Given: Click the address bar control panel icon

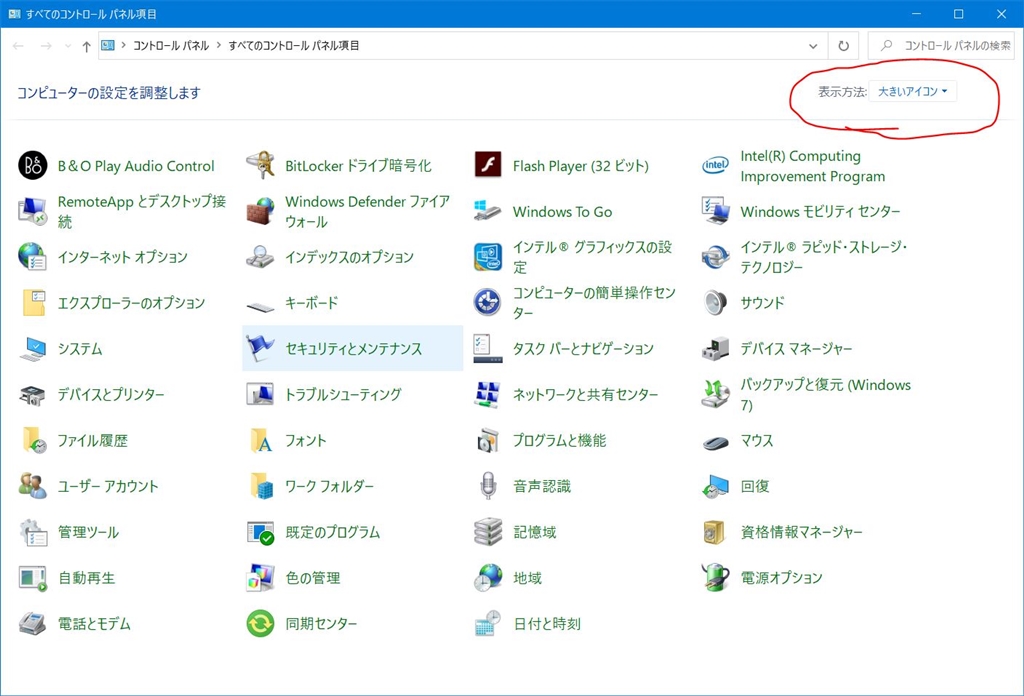Looking at the screenshot, I should [x=108, y=45].
